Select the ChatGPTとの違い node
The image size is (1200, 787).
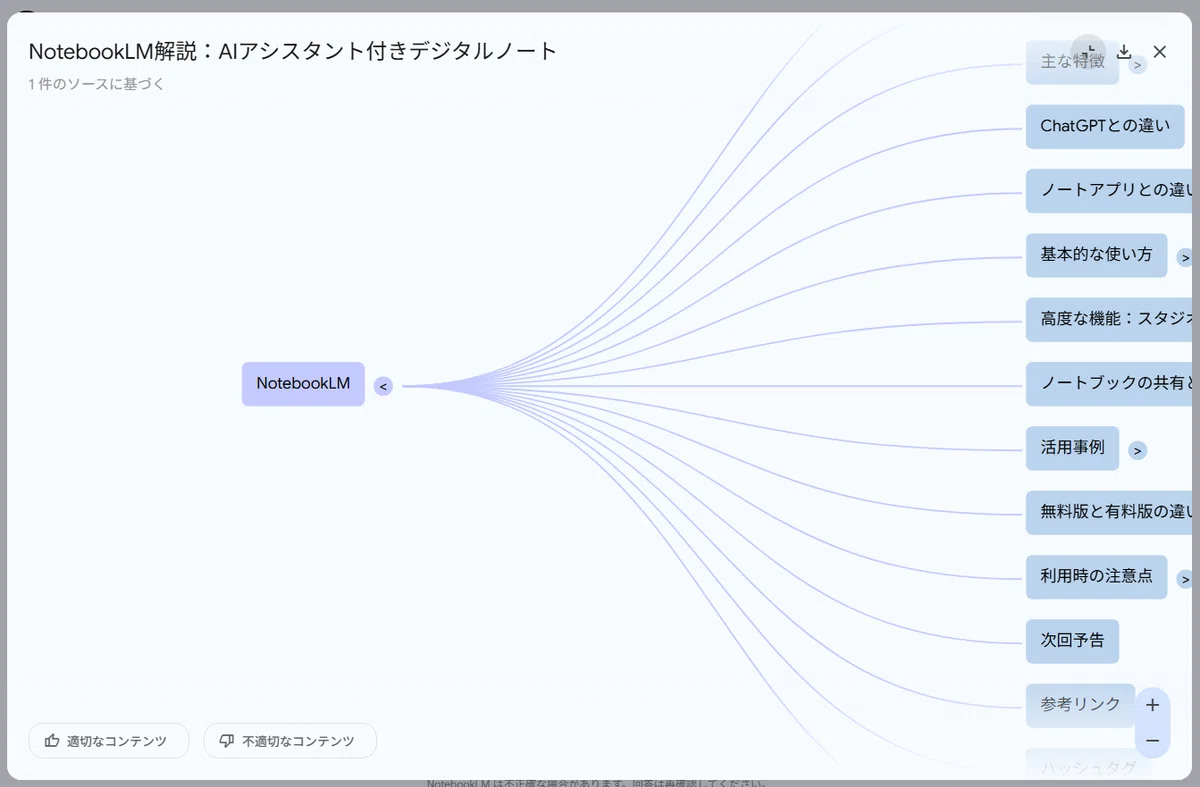pos(1105,127)
